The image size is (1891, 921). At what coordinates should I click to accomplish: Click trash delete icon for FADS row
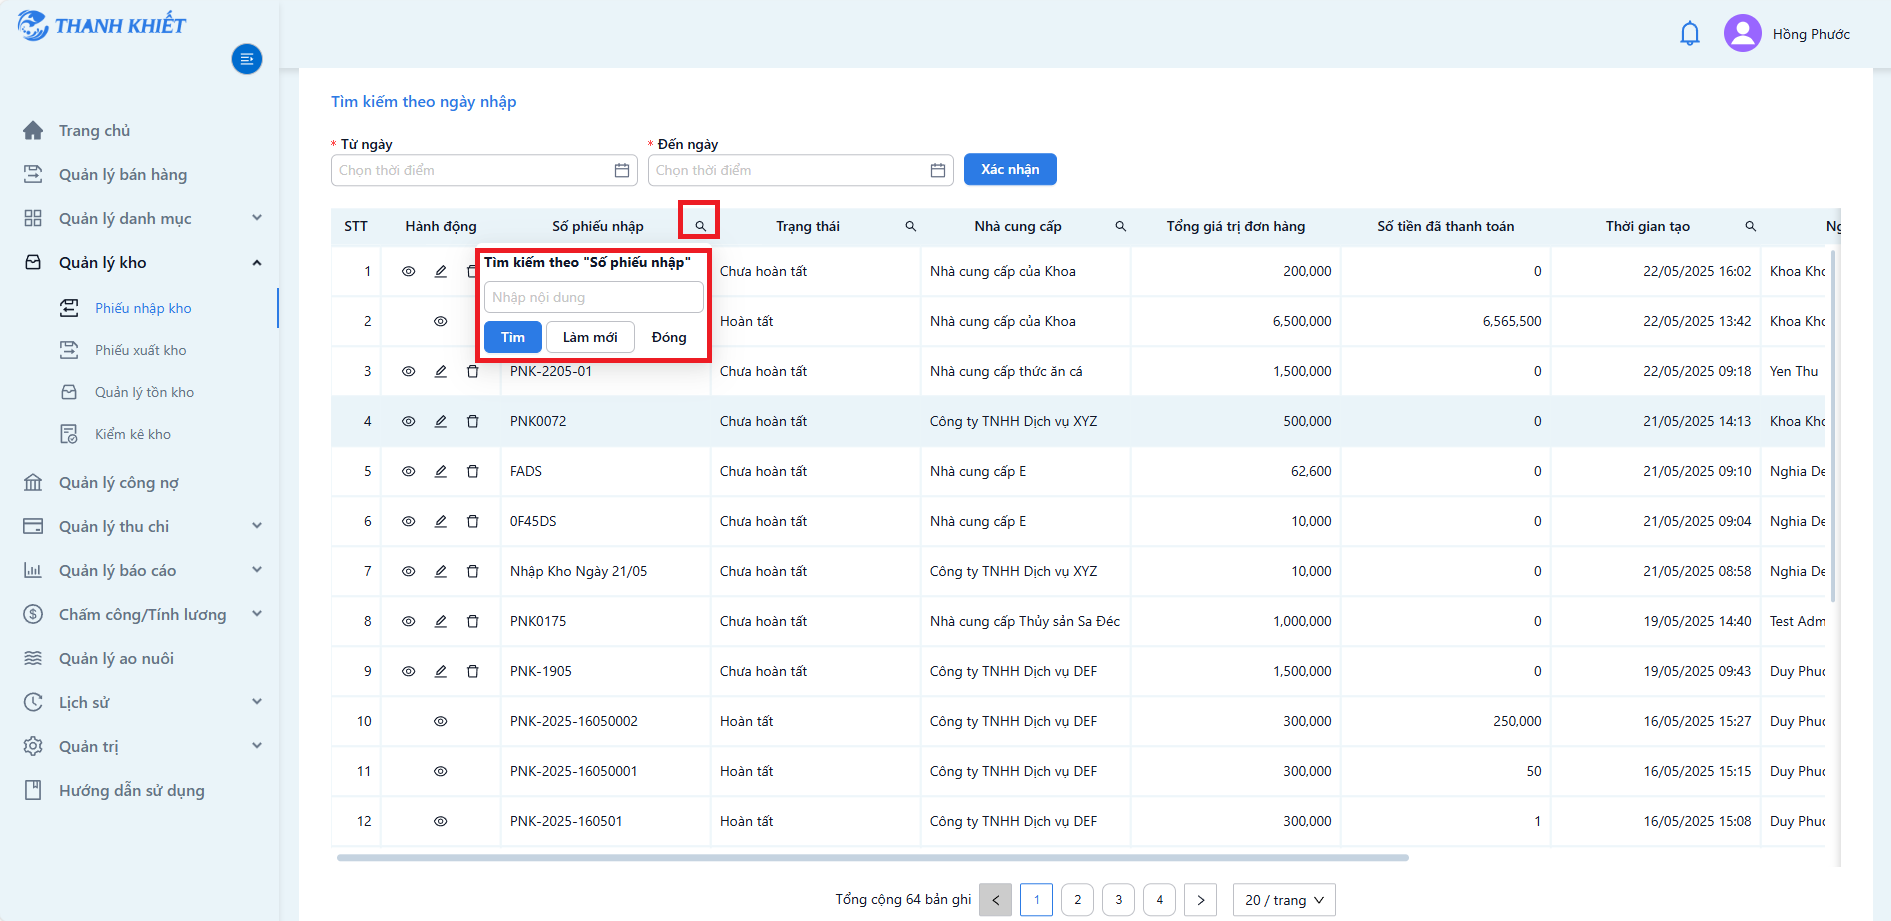(x=473, y=471)
